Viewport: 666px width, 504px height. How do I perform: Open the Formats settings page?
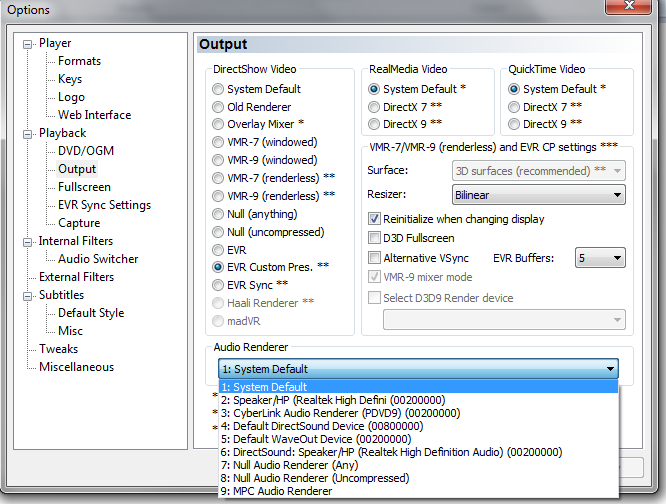[79, 61]
